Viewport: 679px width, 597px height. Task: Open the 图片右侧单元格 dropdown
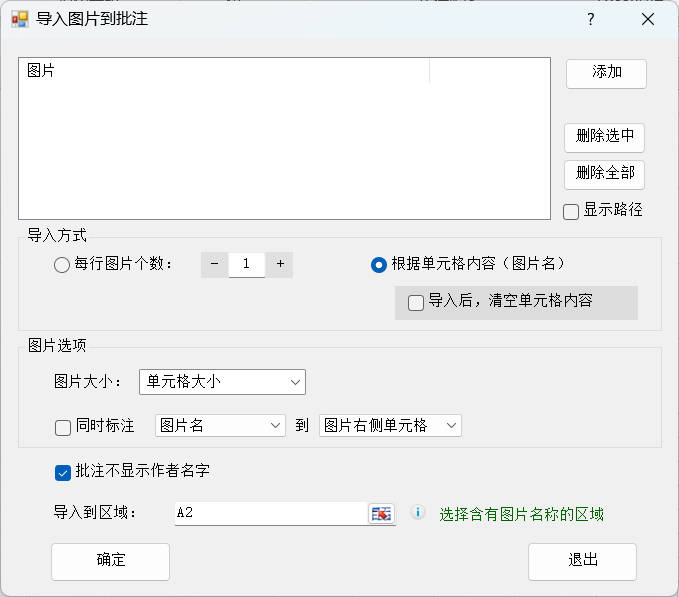(390, 426)
